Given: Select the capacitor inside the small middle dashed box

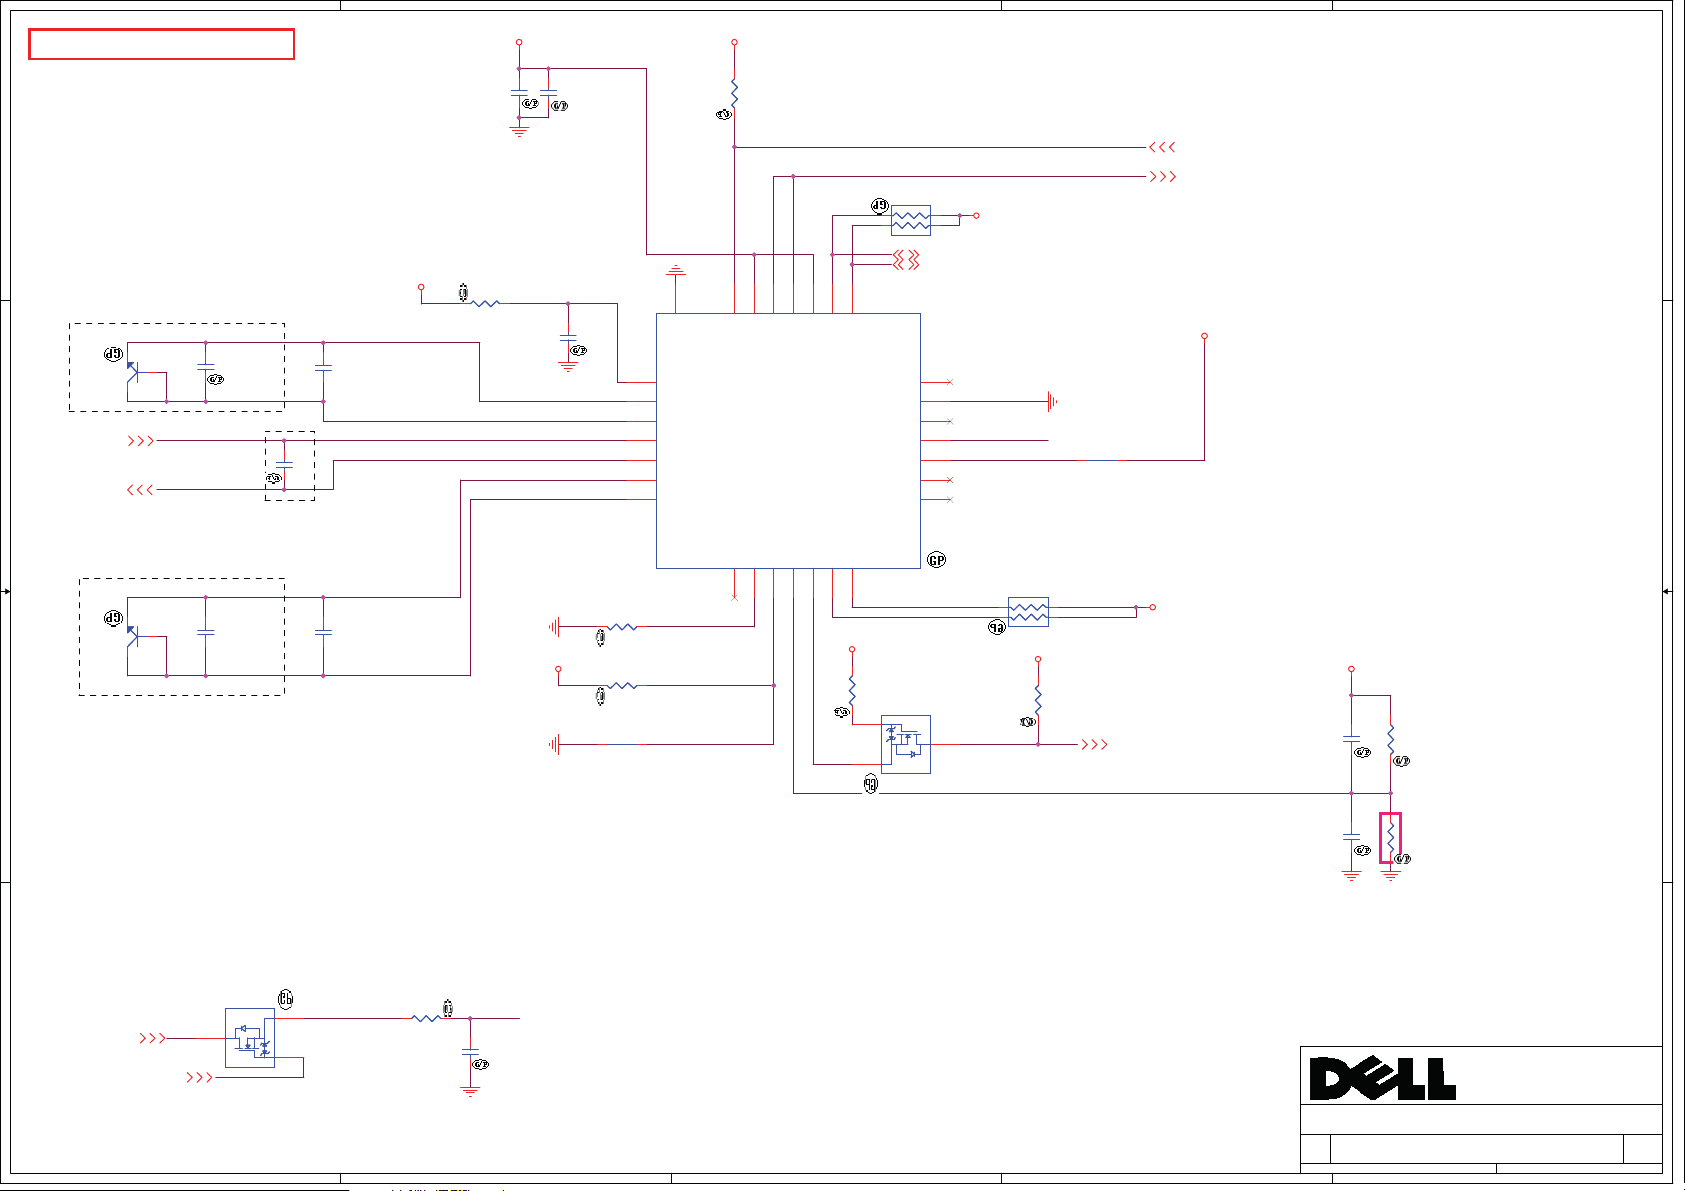Looking at the screenshot, I should pyautogui.click(x=284, y=465).
